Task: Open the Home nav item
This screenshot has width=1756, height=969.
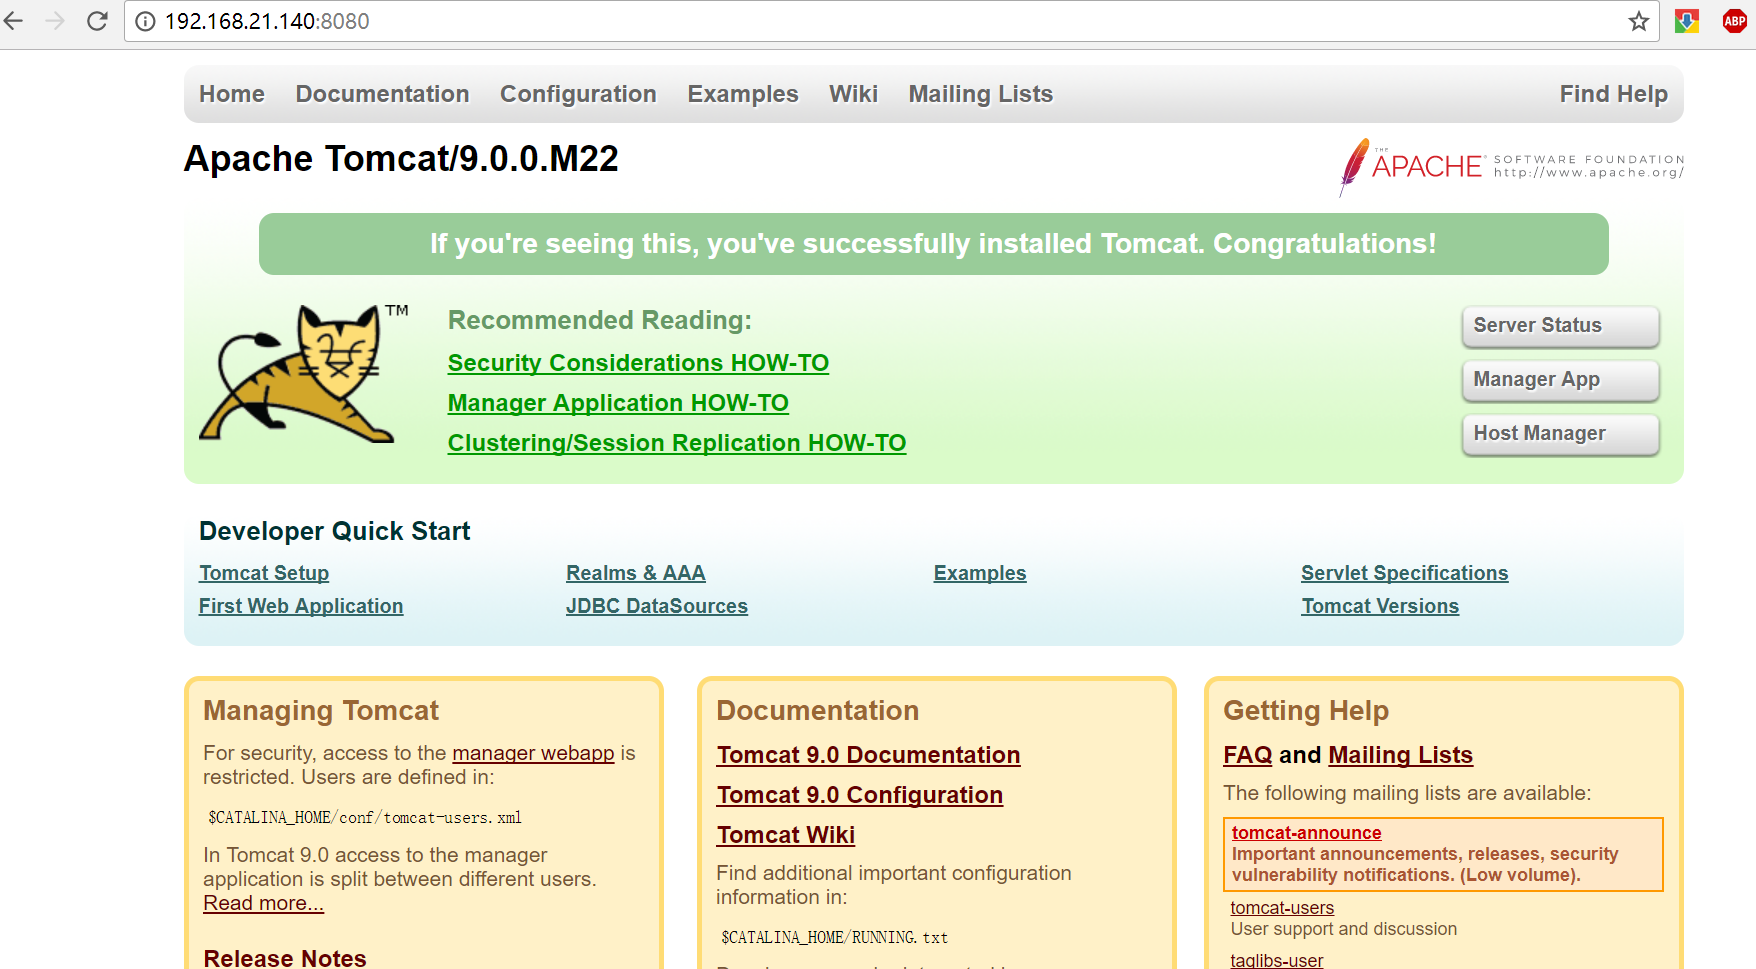Action: (232, 94)
